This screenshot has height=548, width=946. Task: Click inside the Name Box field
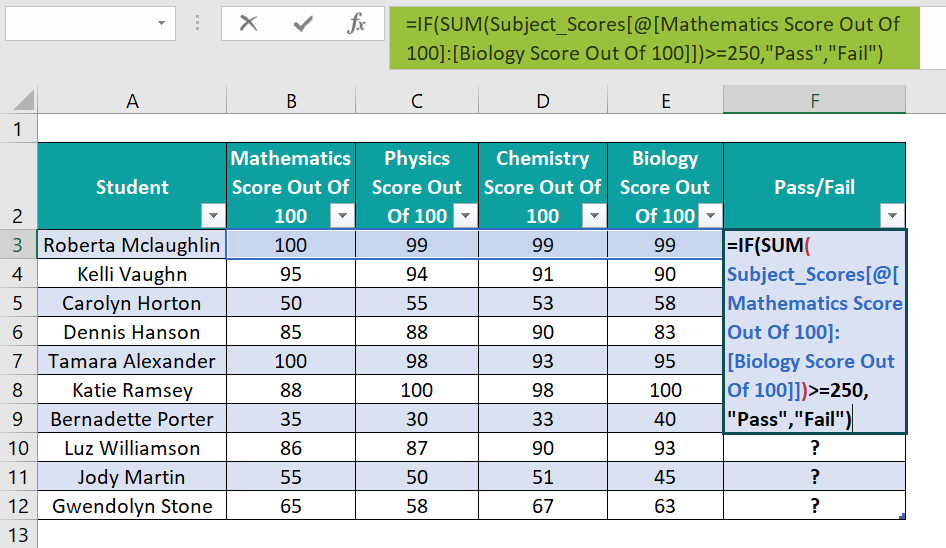pos(80,24)
